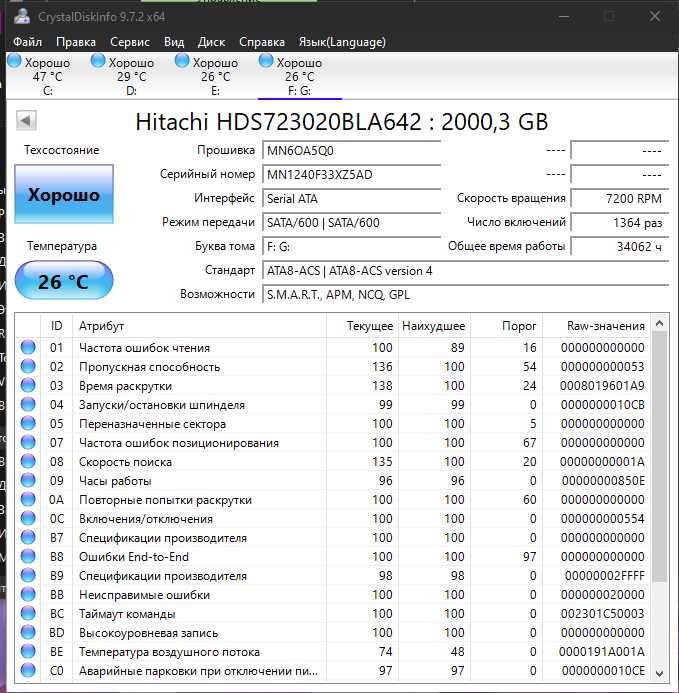Click the status icon for Таймаут команды
Screen dimensions: 679x693
point(28,613)
